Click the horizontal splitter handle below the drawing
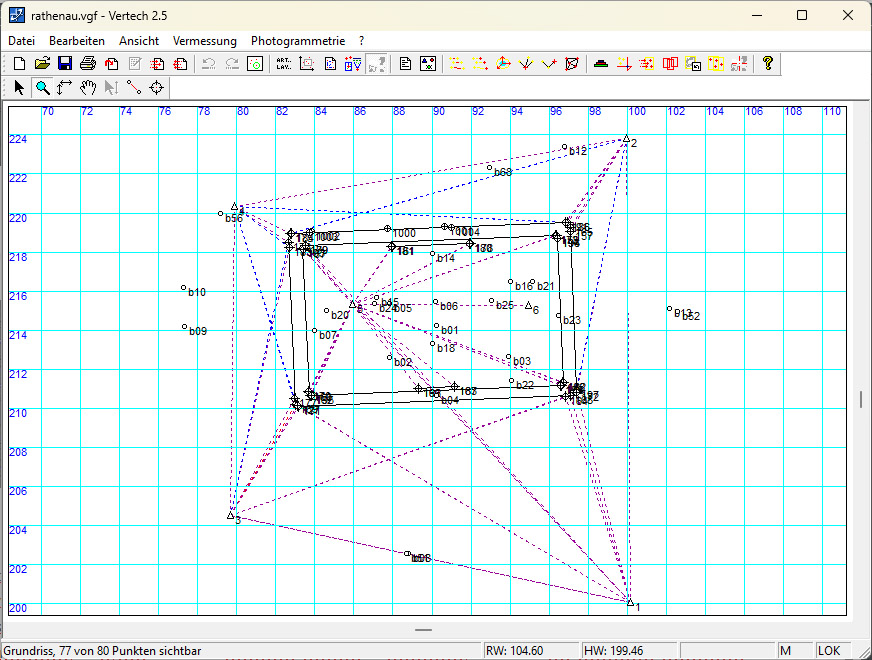Viewport: 872px width, 660px height. tap(423, 630)
